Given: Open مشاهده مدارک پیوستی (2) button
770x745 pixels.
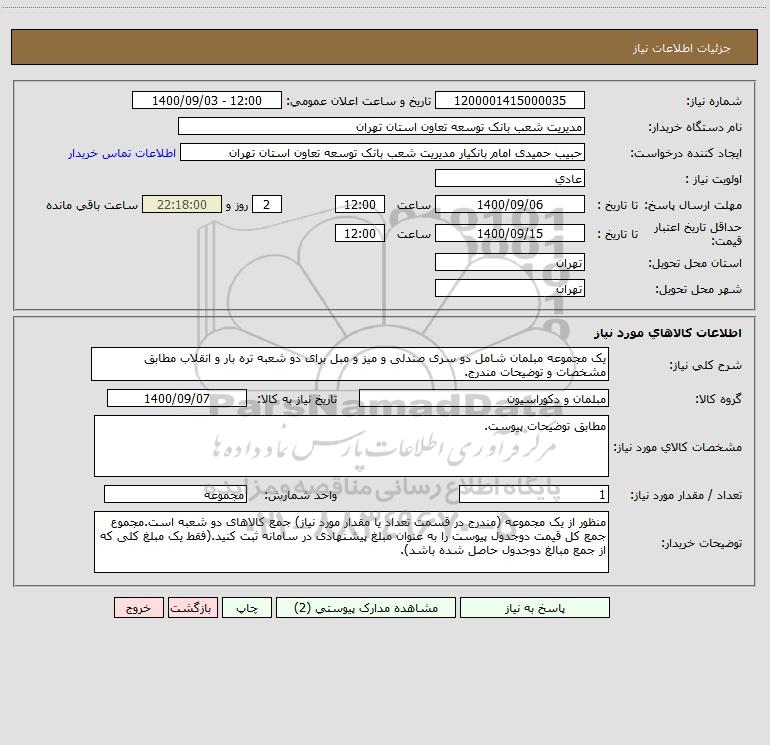Looking at the screenshot, I should (366, 608).
